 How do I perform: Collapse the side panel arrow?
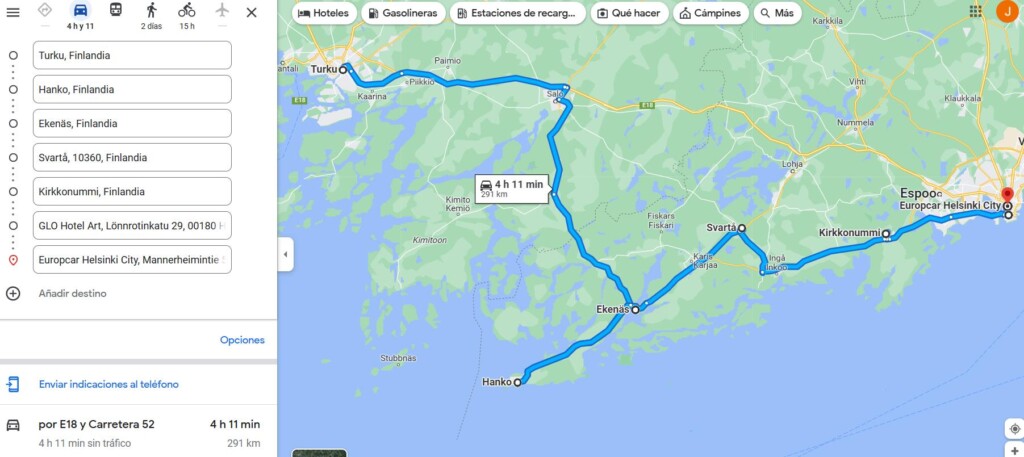point(285,255)
